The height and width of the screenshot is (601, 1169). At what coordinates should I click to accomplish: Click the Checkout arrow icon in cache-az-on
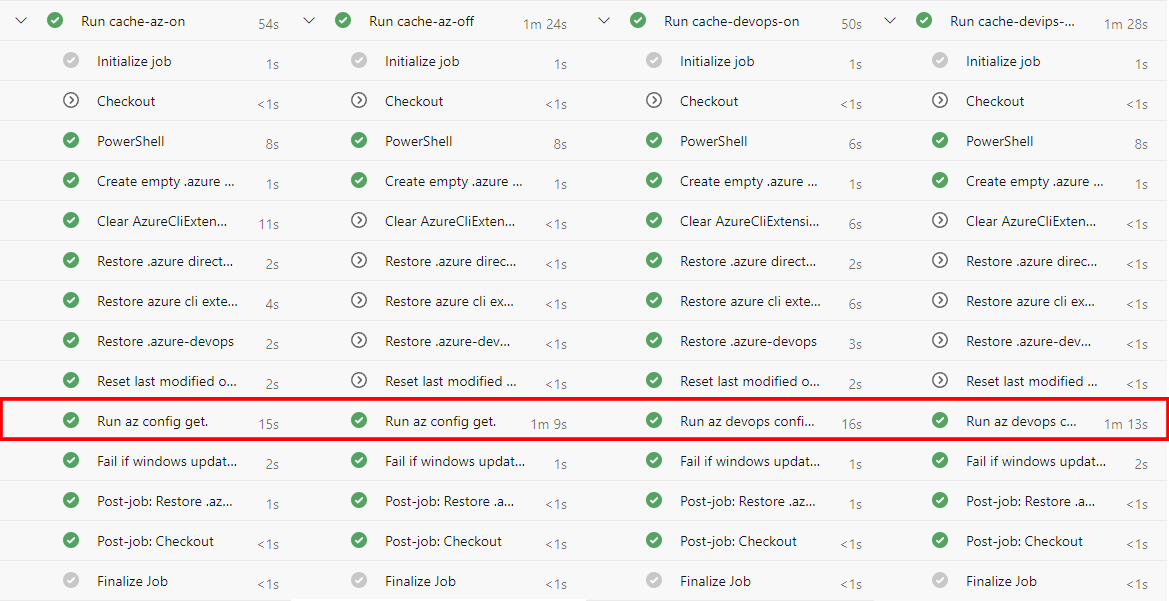pyautogui.click(x=71, y=101)
